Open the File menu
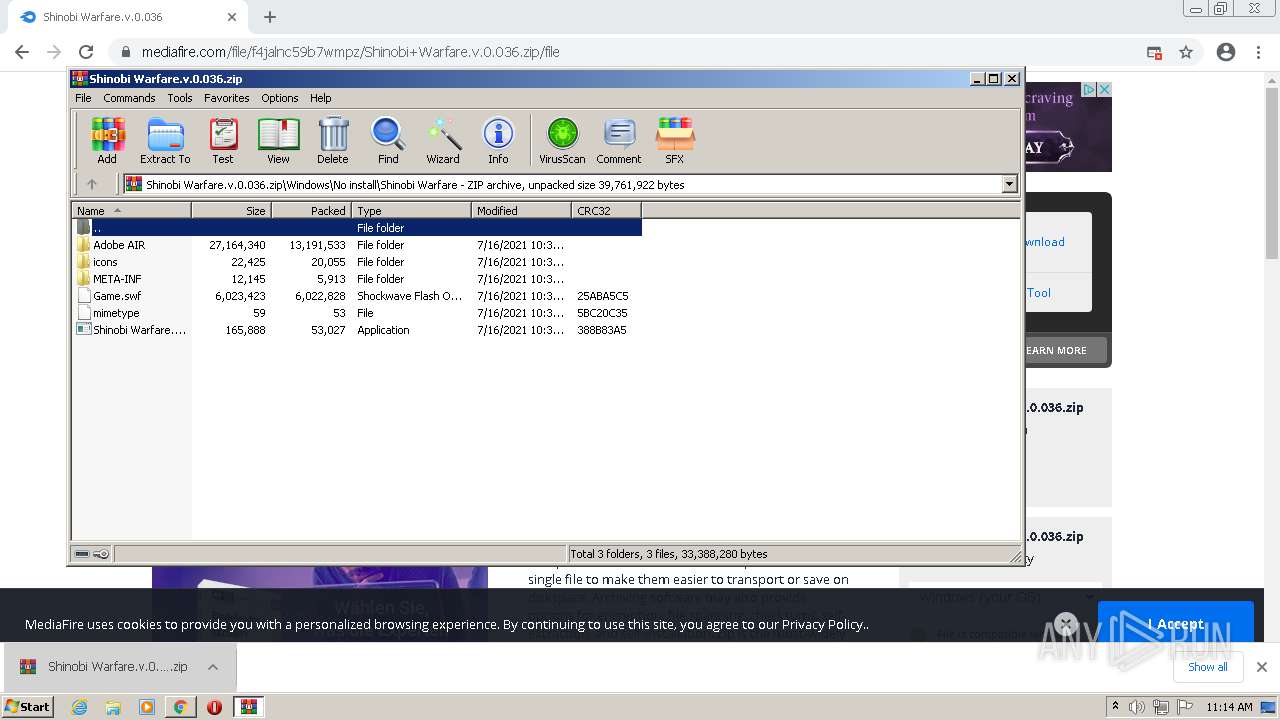Image resolution: width=1280 pixels, height=720 pixels. click(x=83, y=98)
